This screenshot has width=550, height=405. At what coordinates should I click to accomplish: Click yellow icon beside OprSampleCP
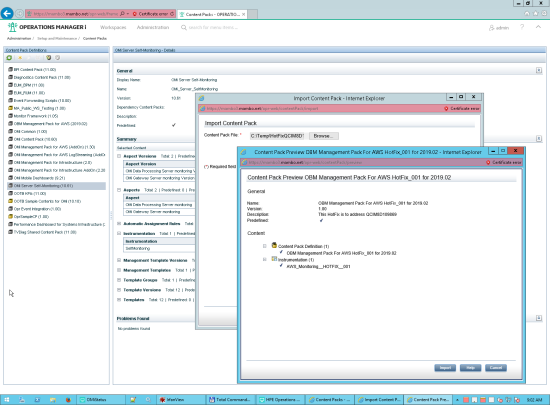[x=11, y=216]
